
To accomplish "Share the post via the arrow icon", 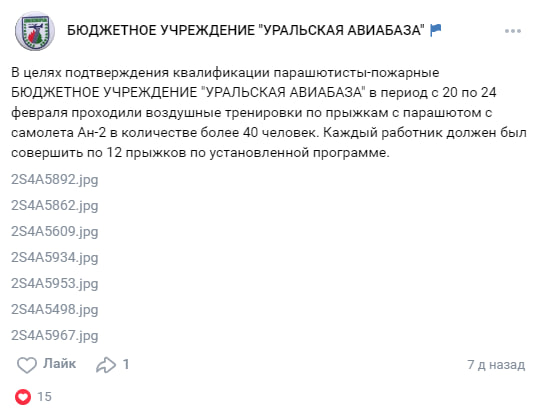I will (x=106, y=365).
